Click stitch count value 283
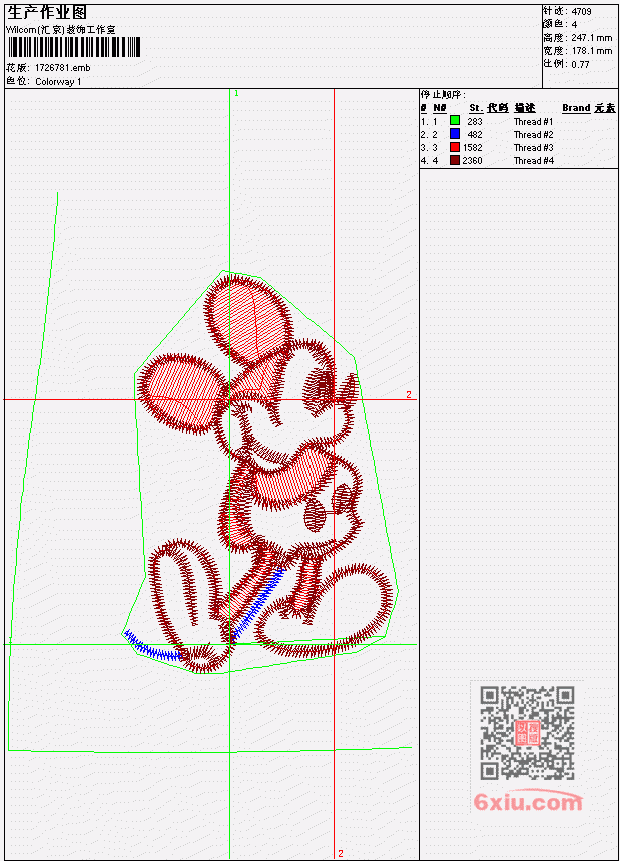 (475, 121)
